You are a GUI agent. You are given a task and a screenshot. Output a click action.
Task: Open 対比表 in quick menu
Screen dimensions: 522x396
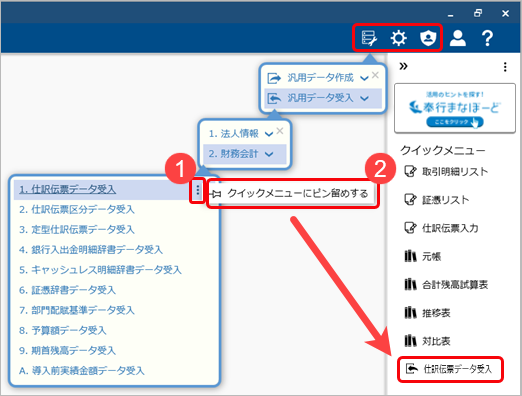(427, 341)
